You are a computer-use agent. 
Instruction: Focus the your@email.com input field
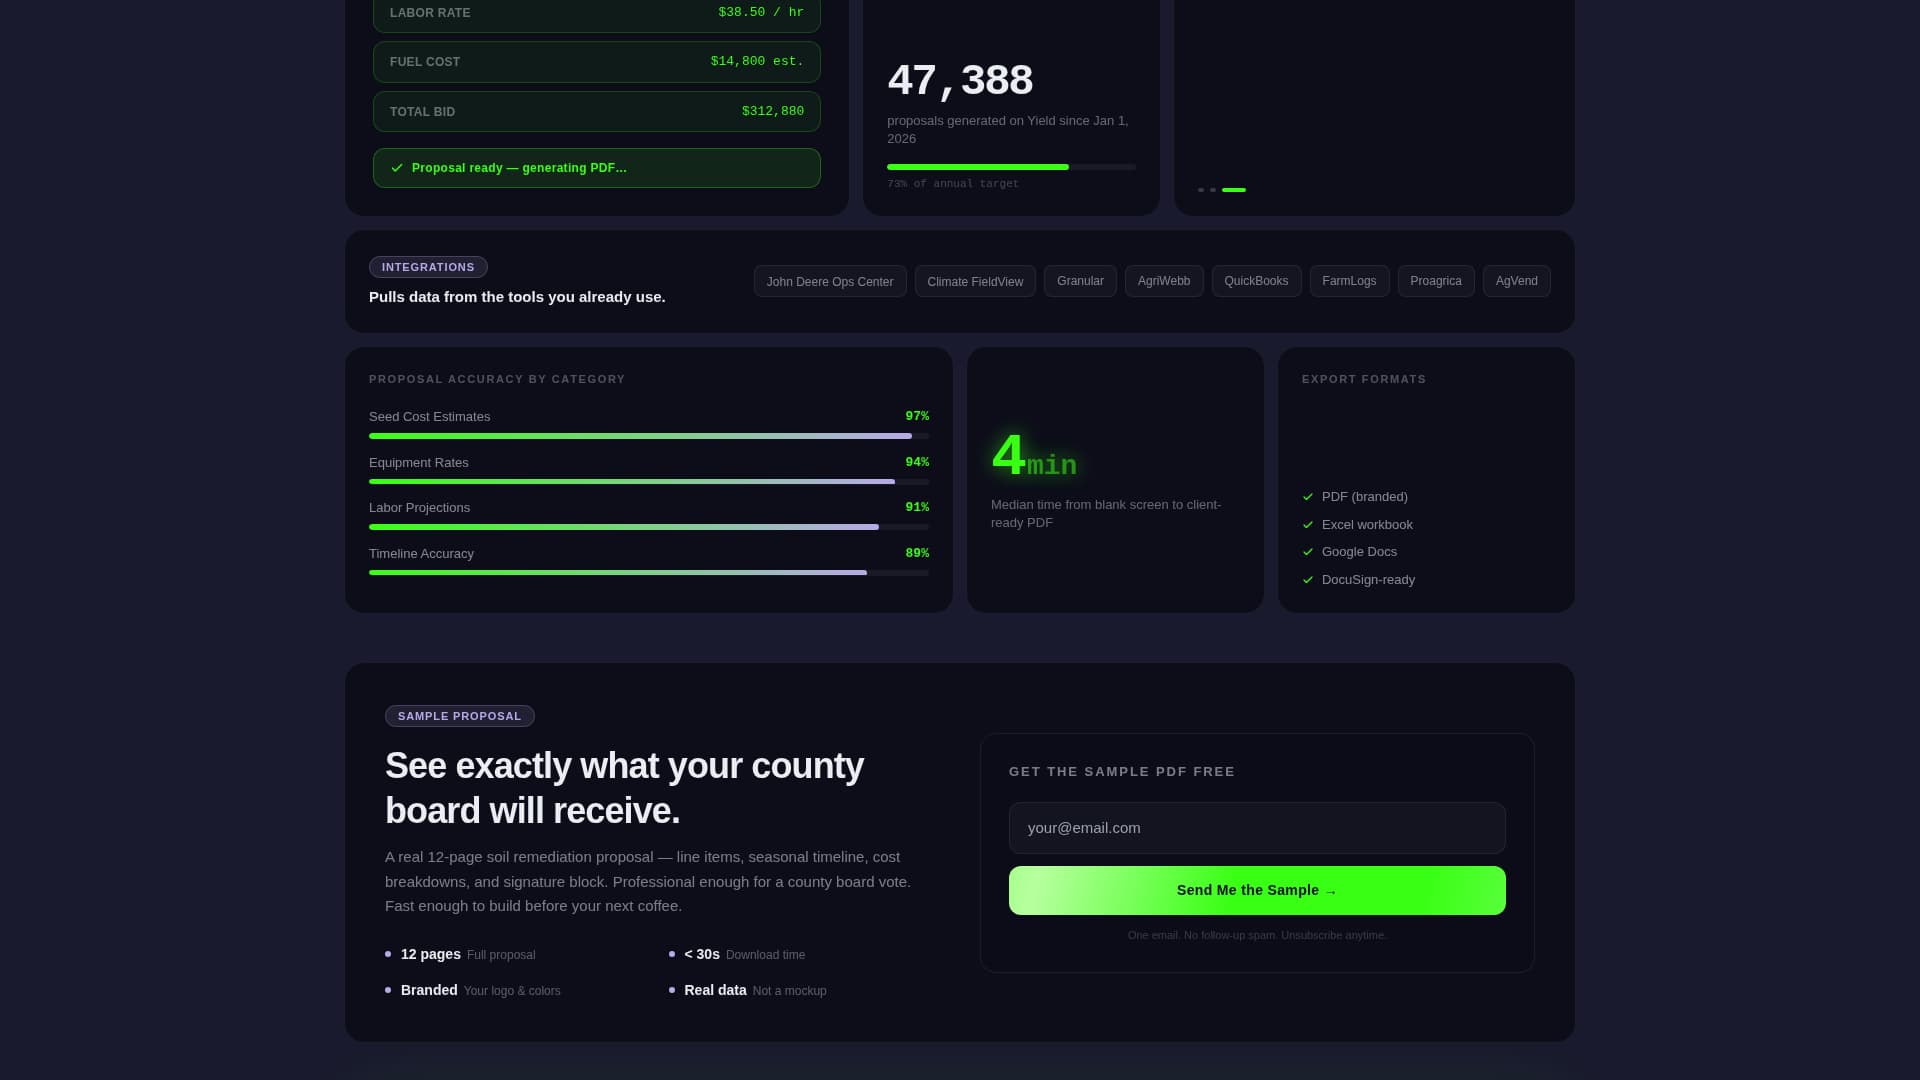[x=1257, y=828]
